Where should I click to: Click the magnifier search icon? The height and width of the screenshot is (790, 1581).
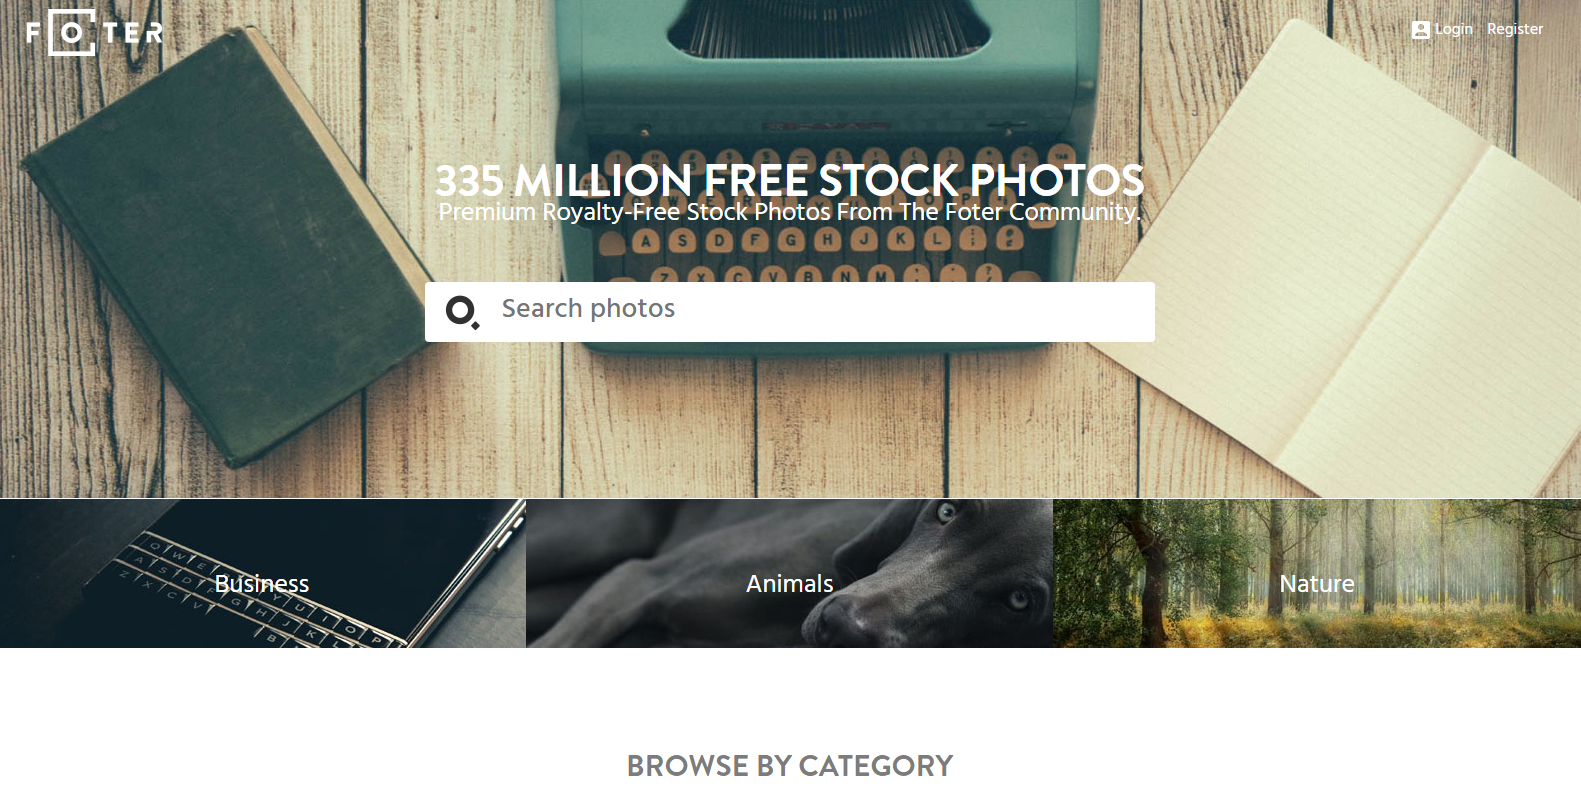[462, 312]
